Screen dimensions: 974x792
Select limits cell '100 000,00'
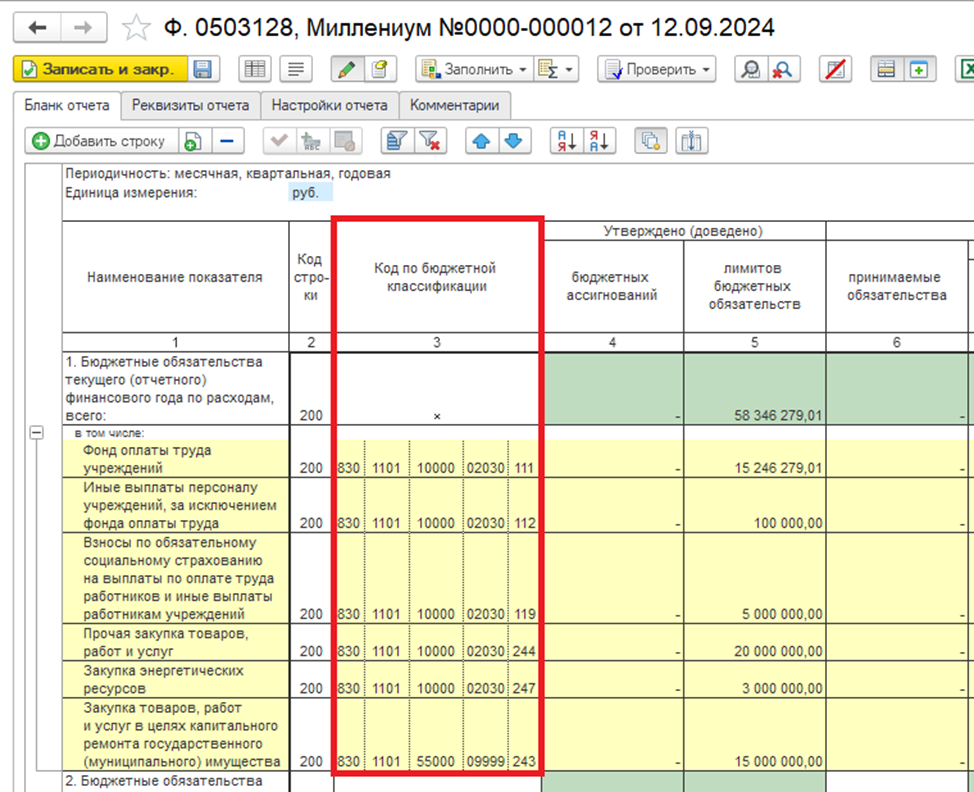(x=754, y=504)
